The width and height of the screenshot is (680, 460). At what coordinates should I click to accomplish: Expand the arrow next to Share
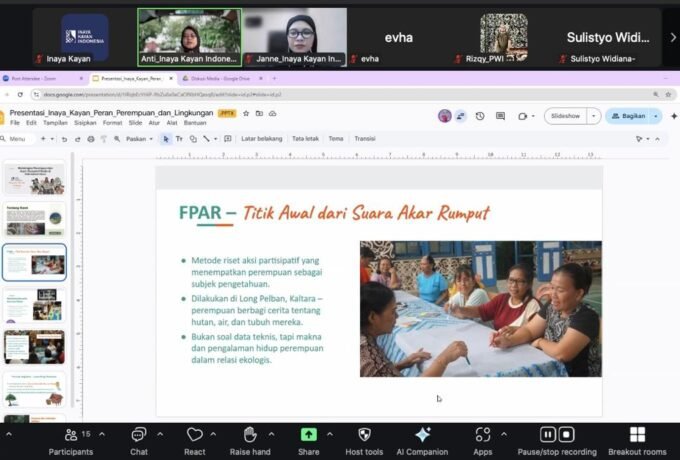tap(331, 434)
